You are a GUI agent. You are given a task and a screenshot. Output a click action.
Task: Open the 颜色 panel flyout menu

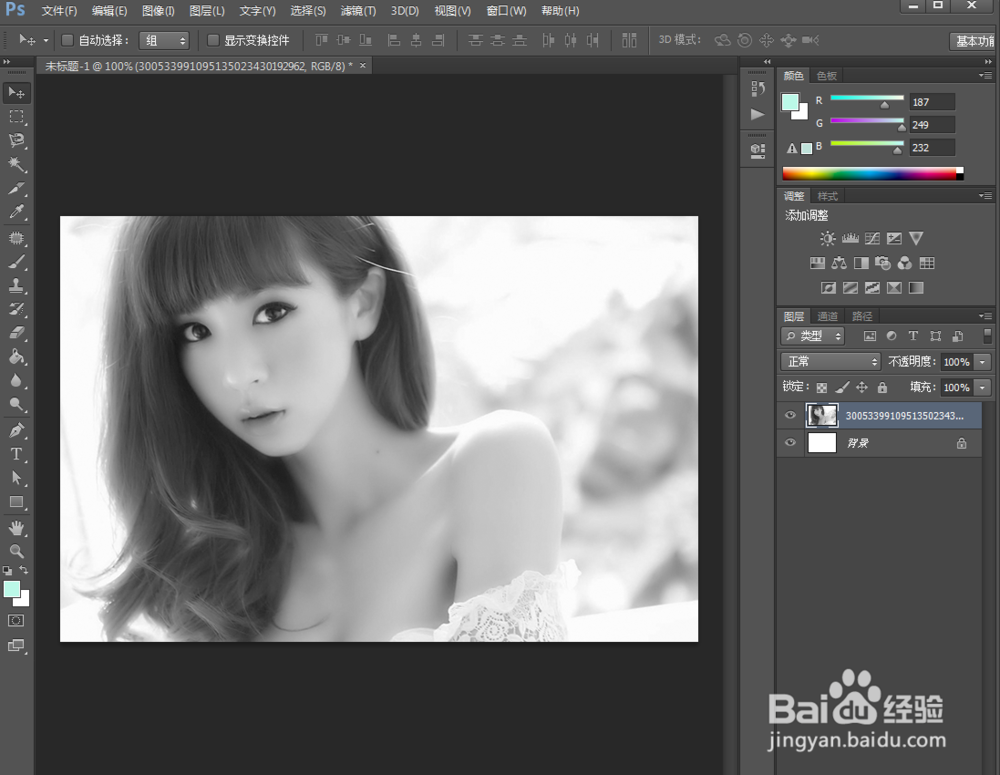point(985,75)
